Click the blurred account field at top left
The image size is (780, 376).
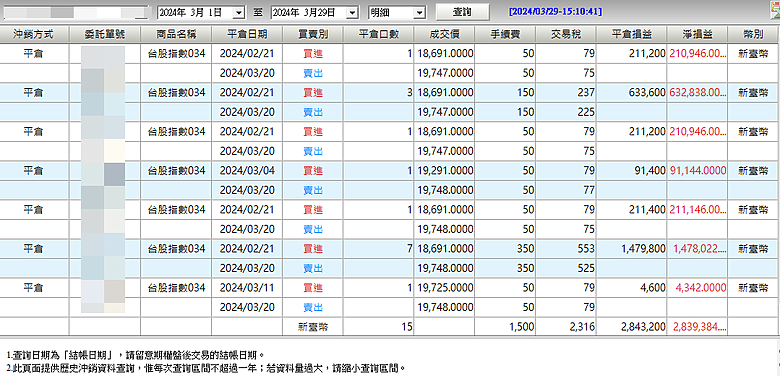point(75,12)
